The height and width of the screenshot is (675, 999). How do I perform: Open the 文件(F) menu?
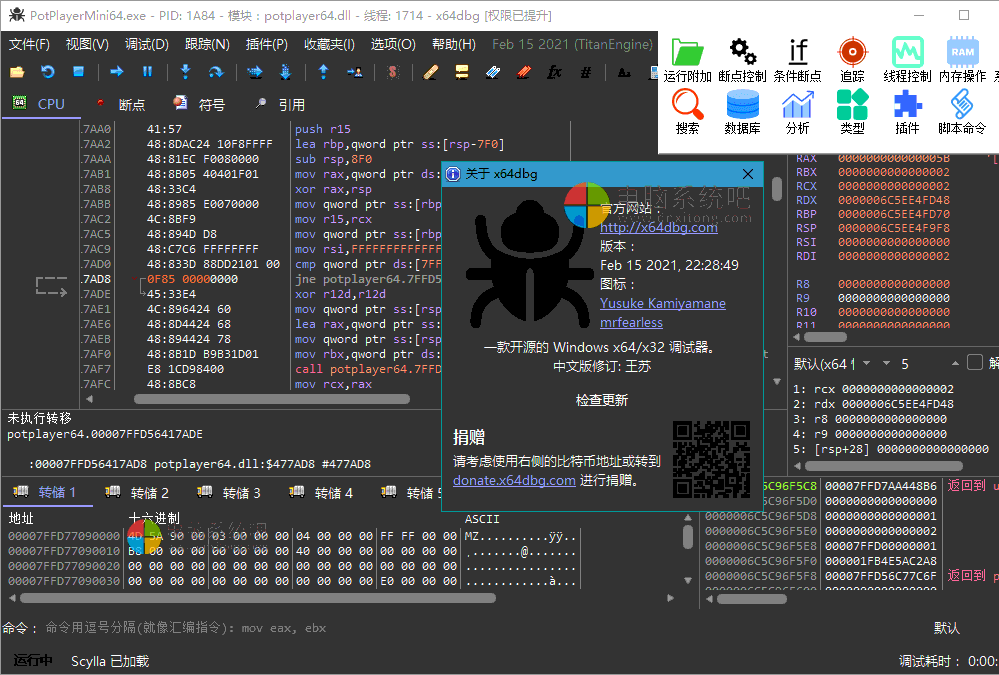coord(29,44)
